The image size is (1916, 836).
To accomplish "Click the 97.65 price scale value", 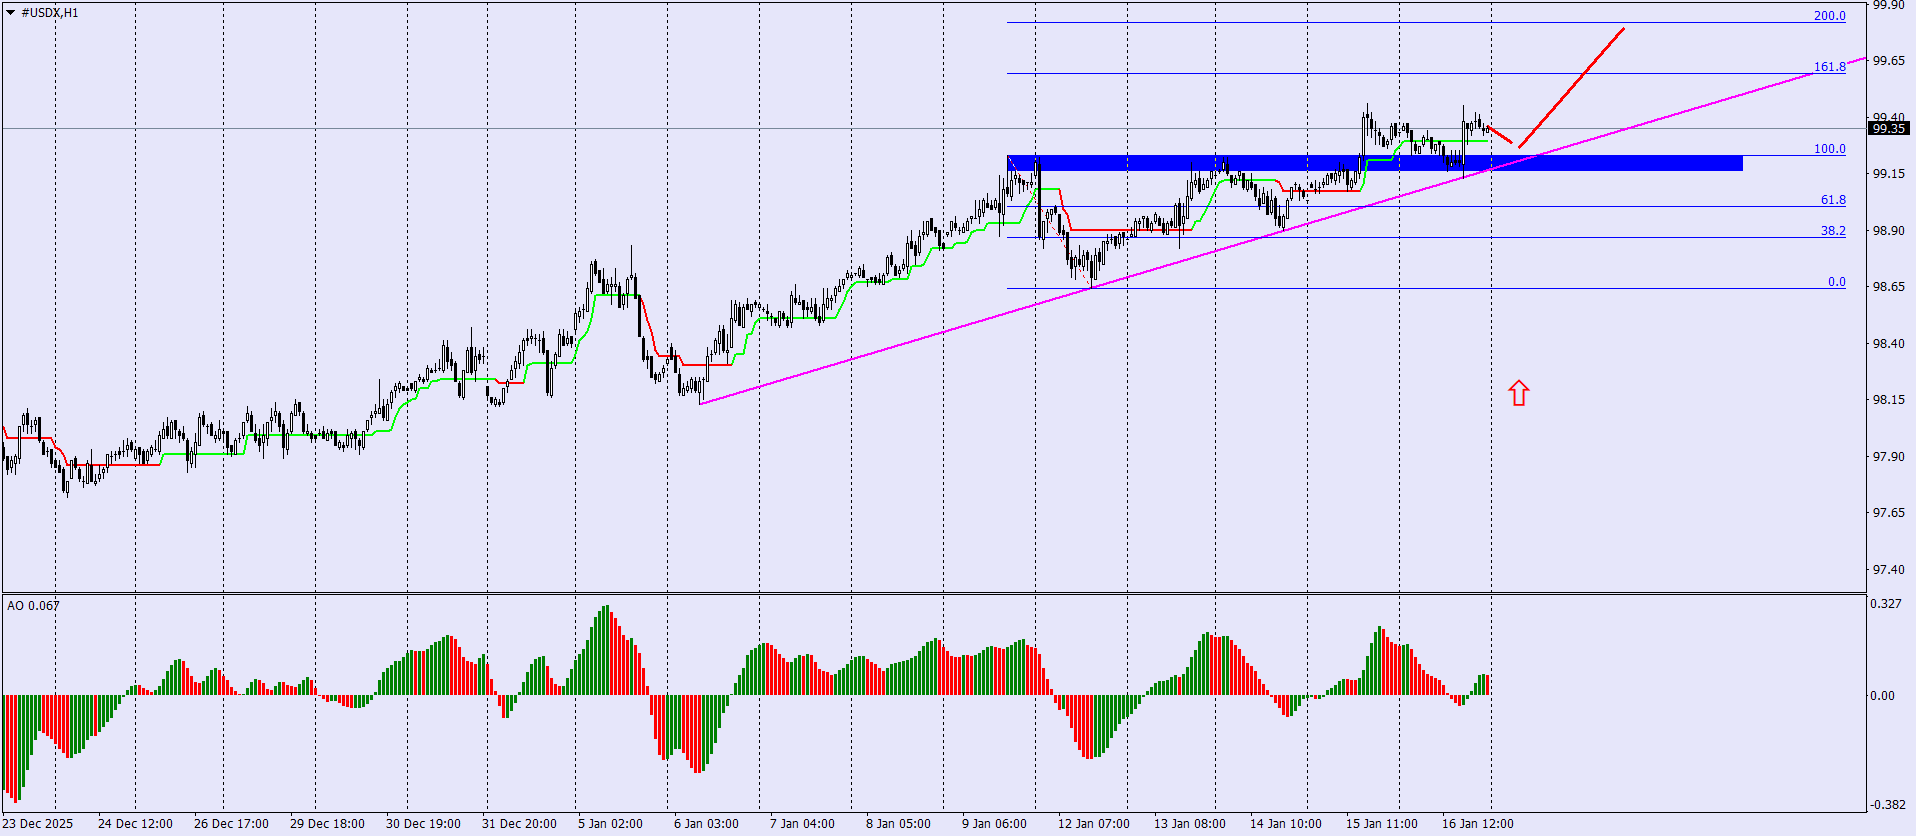I will (x=1888, y=513).
